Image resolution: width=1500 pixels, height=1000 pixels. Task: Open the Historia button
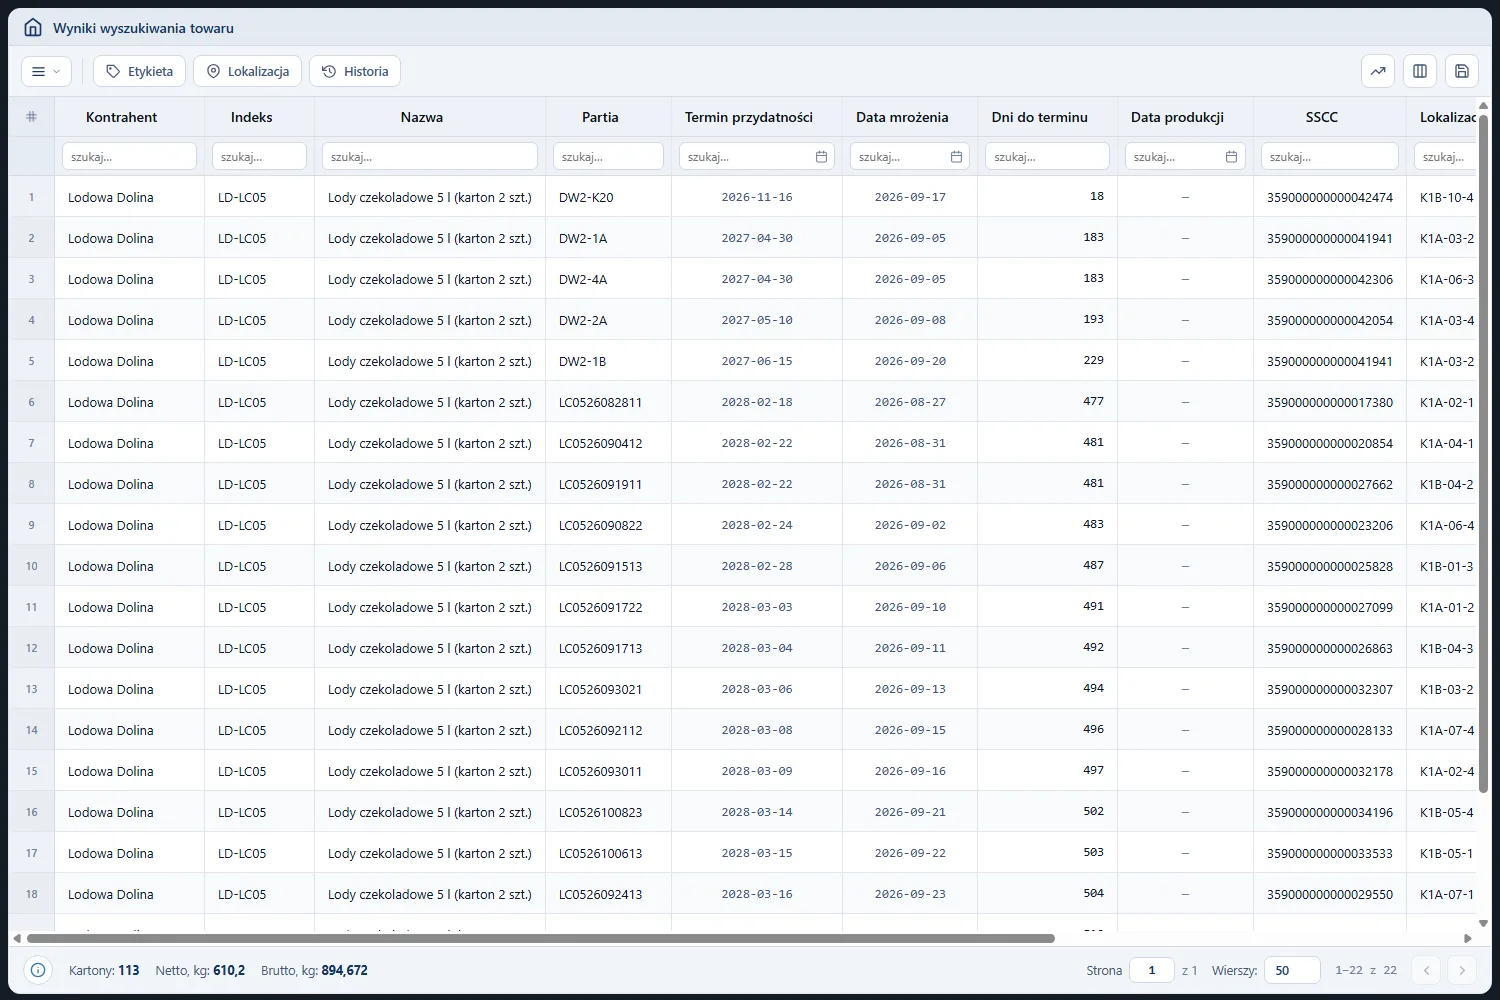click(x=355, y=71)
